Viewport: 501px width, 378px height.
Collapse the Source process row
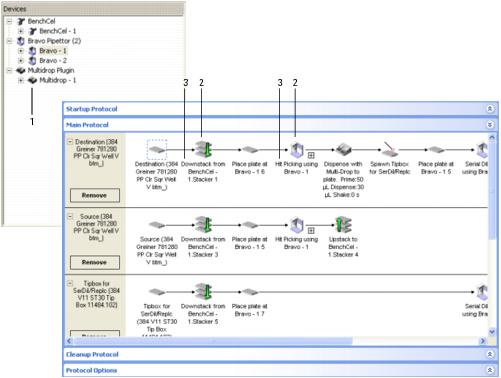(x=70, y=216)
